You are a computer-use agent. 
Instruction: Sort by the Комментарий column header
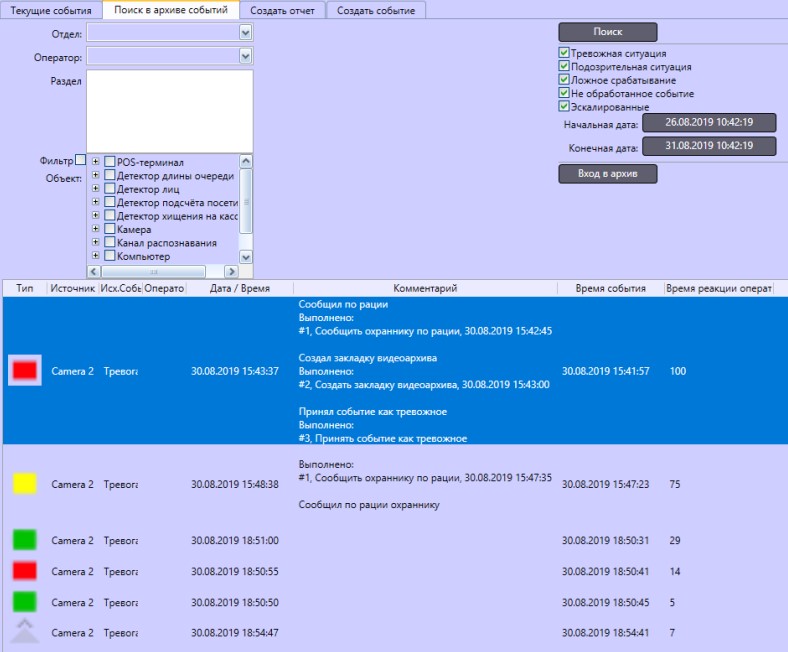425,288
